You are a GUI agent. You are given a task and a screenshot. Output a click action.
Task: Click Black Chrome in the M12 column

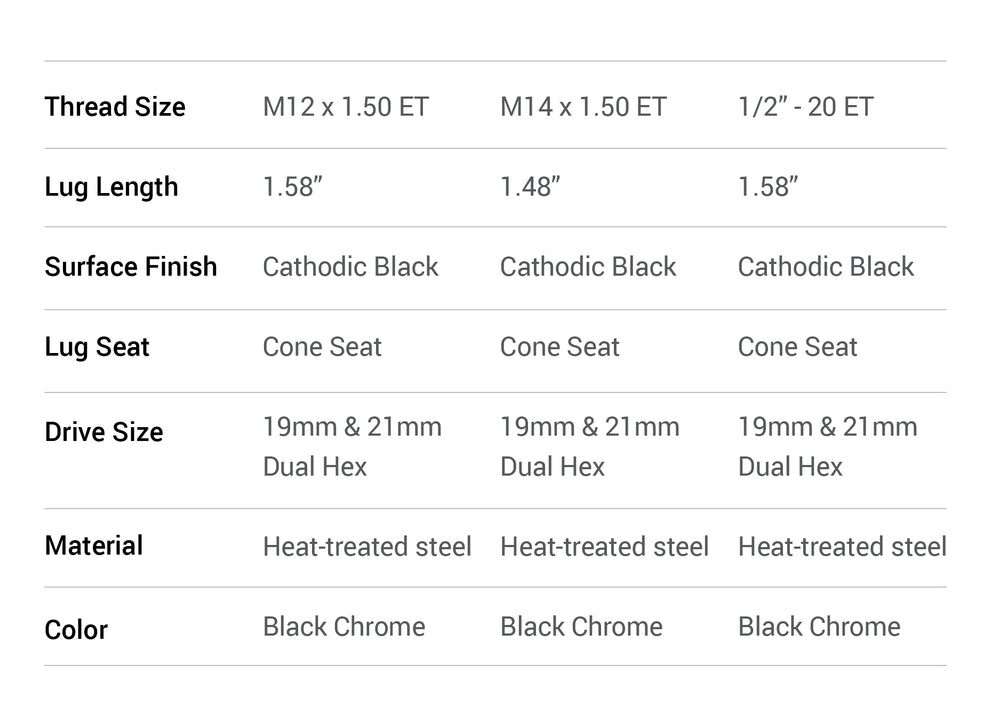344,627
